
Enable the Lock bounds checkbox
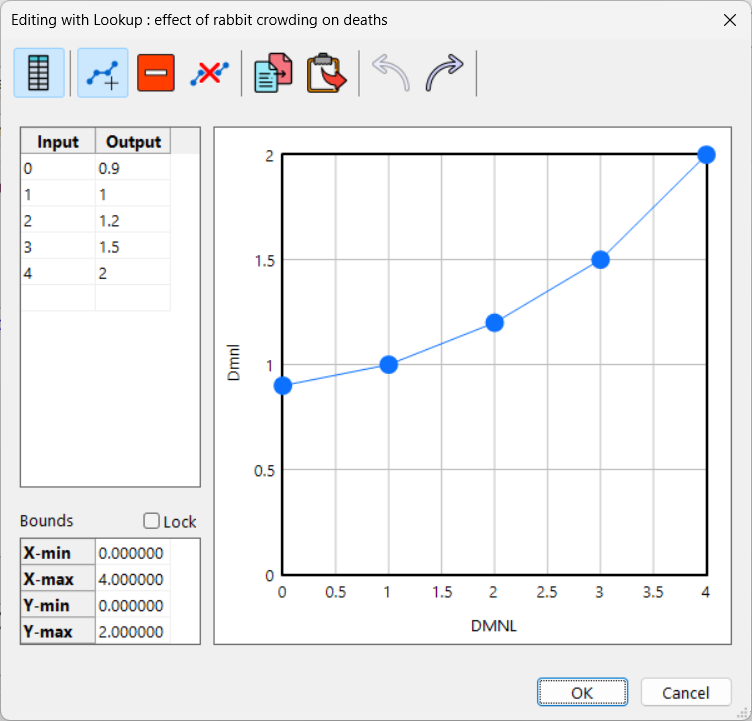pos(152,521)
